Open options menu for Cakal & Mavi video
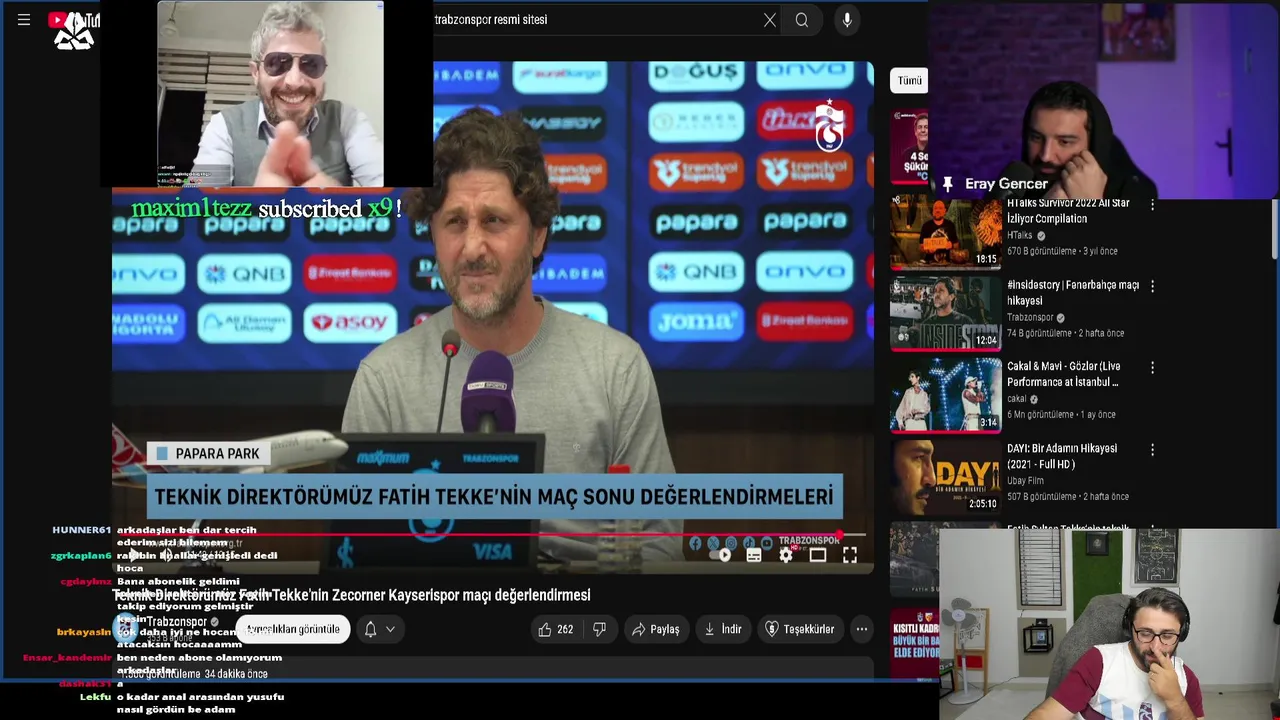This screenshot has width=1280, height=720. click(x=1152, y=368)
